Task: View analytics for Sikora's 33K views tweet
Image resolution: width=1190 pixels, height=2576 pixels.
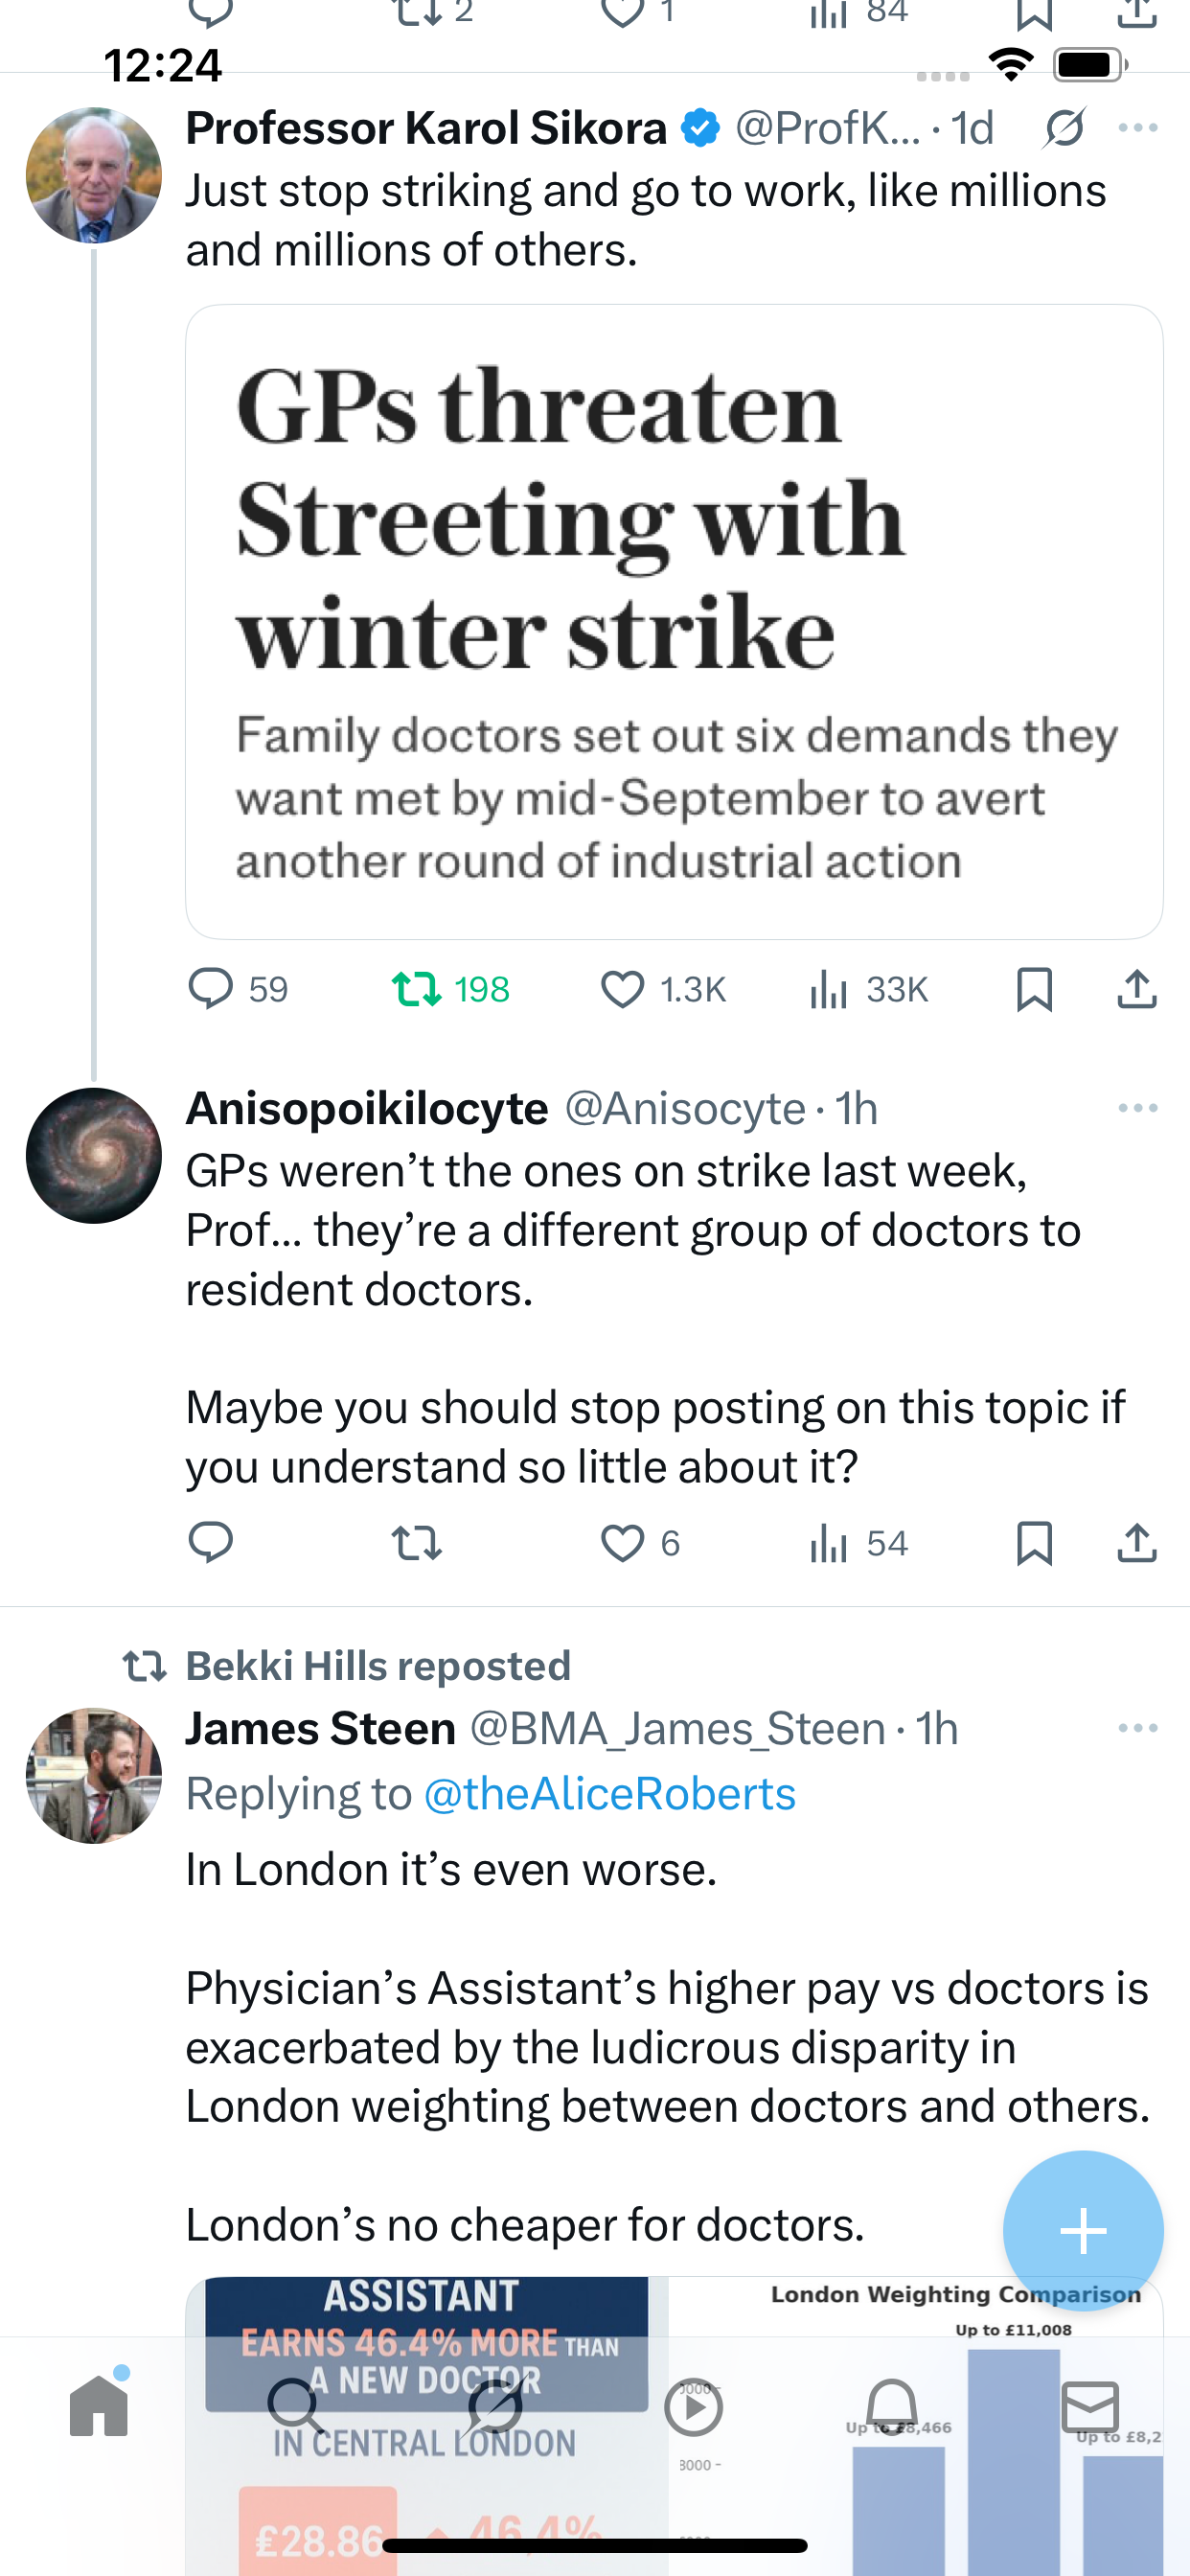Action: pyautogui.click(x=829, y=989)
